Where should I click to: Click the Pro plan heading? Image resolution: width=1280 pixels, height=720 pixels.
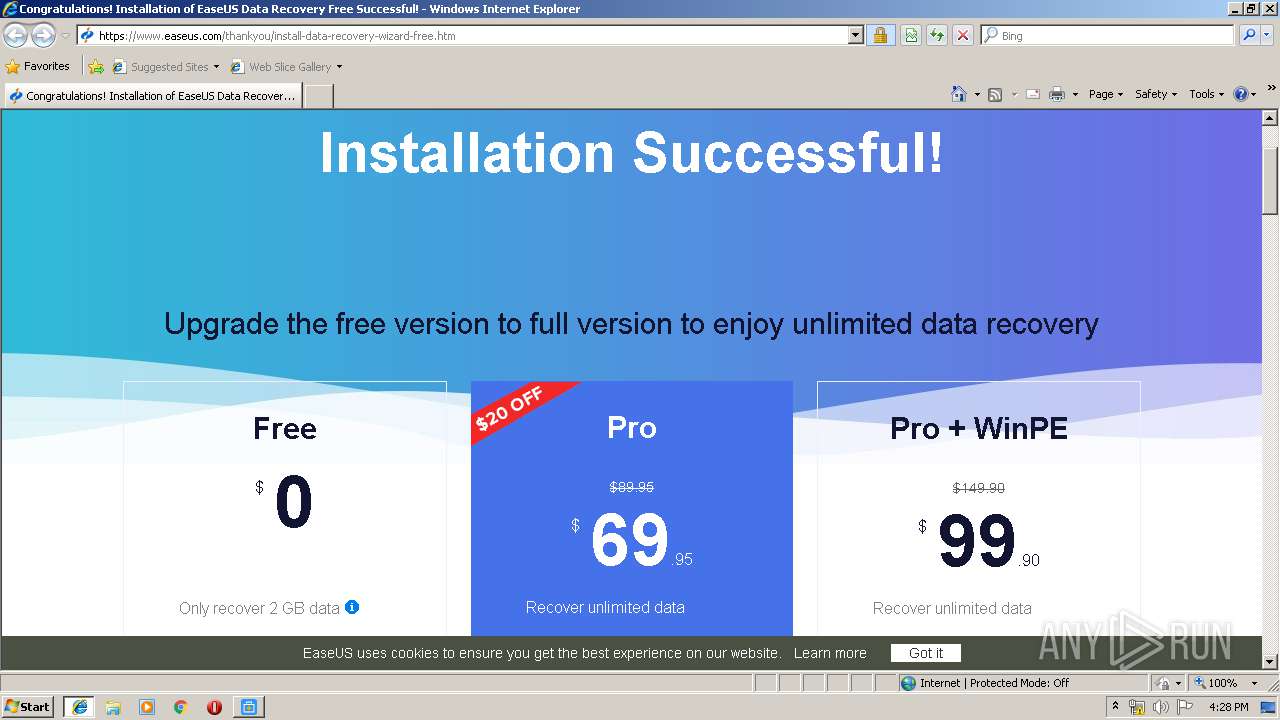(x=632, y=428)
